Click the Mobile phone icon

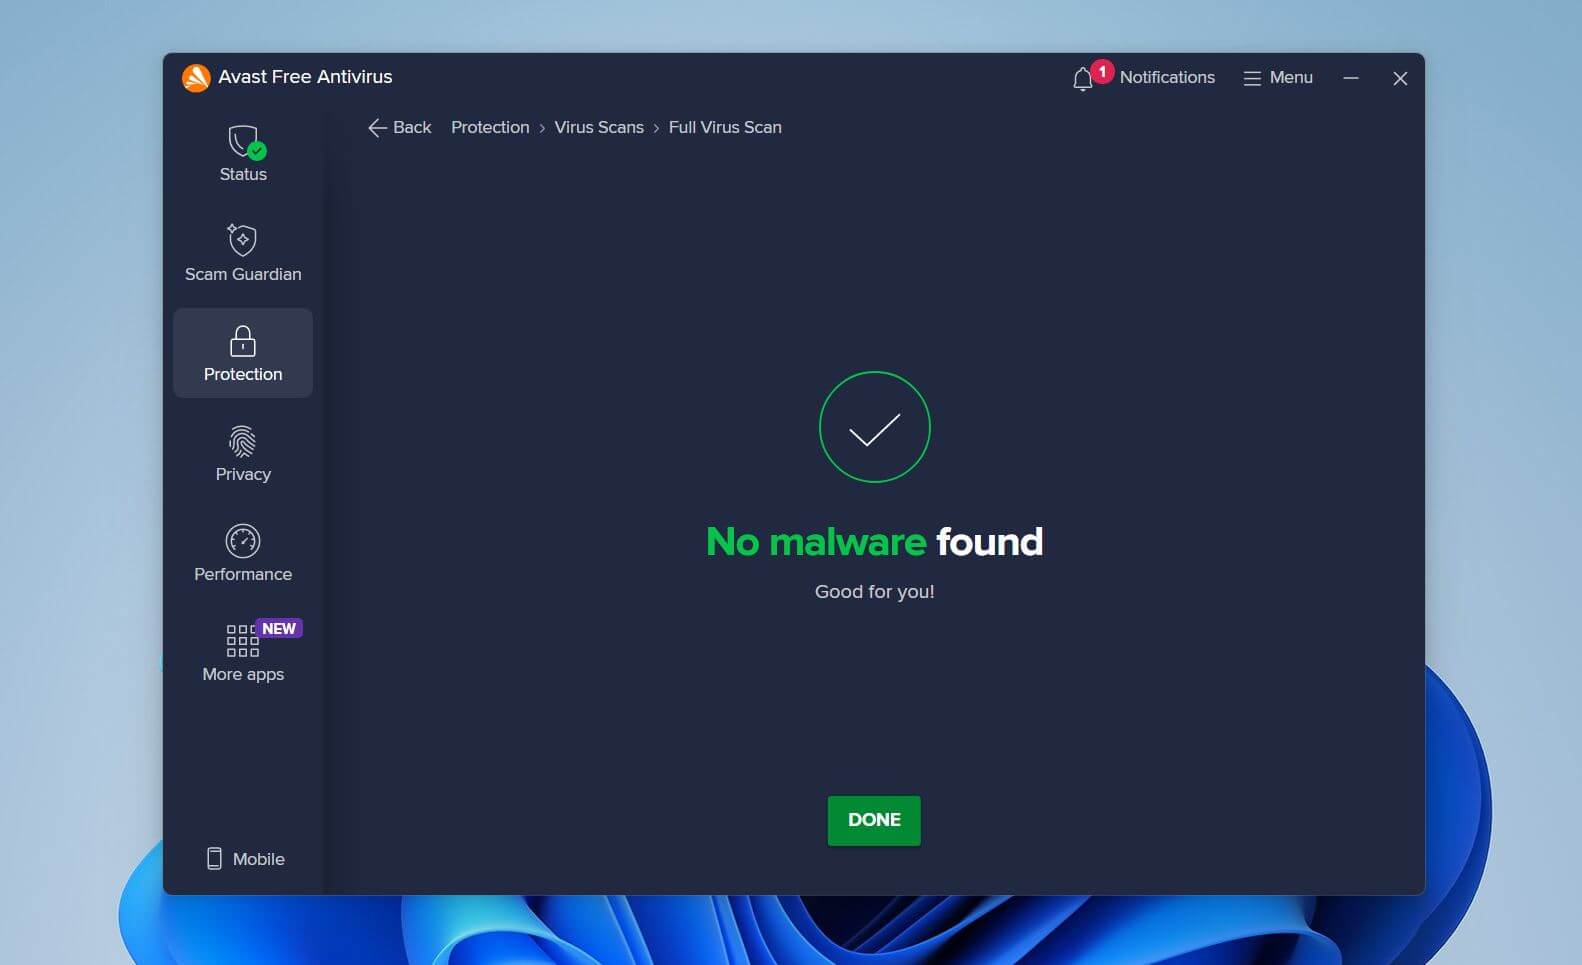click(x=214, y=859)
